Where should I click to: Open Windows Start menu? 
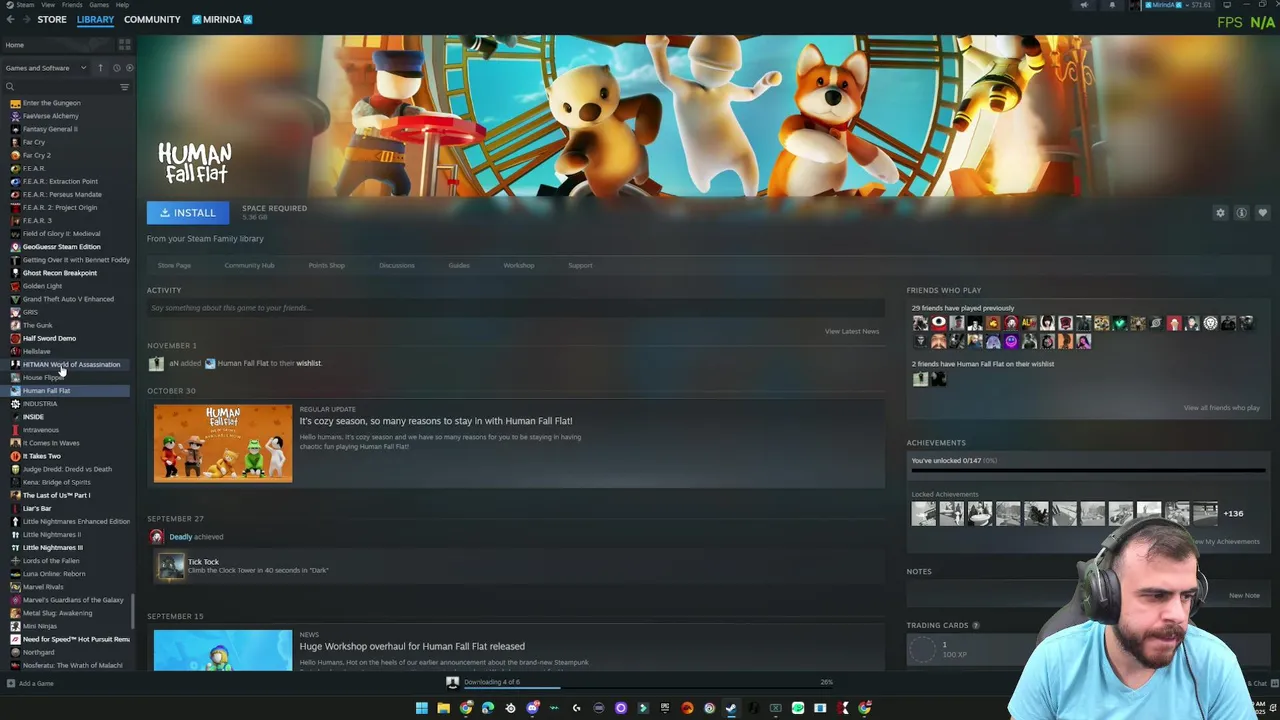point(421,708)
